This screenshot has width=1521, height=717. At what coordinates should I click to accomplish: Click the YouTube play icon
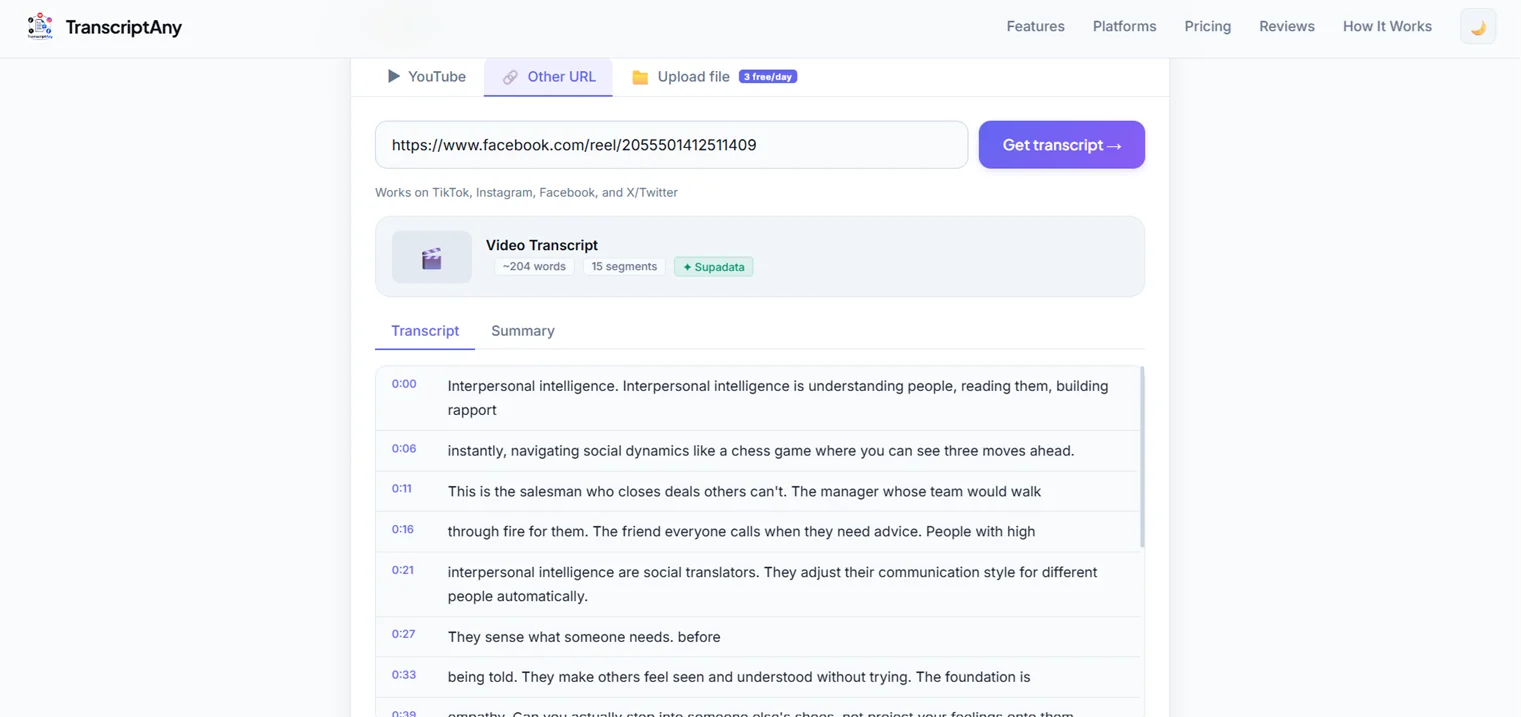(x=394, y=76)
